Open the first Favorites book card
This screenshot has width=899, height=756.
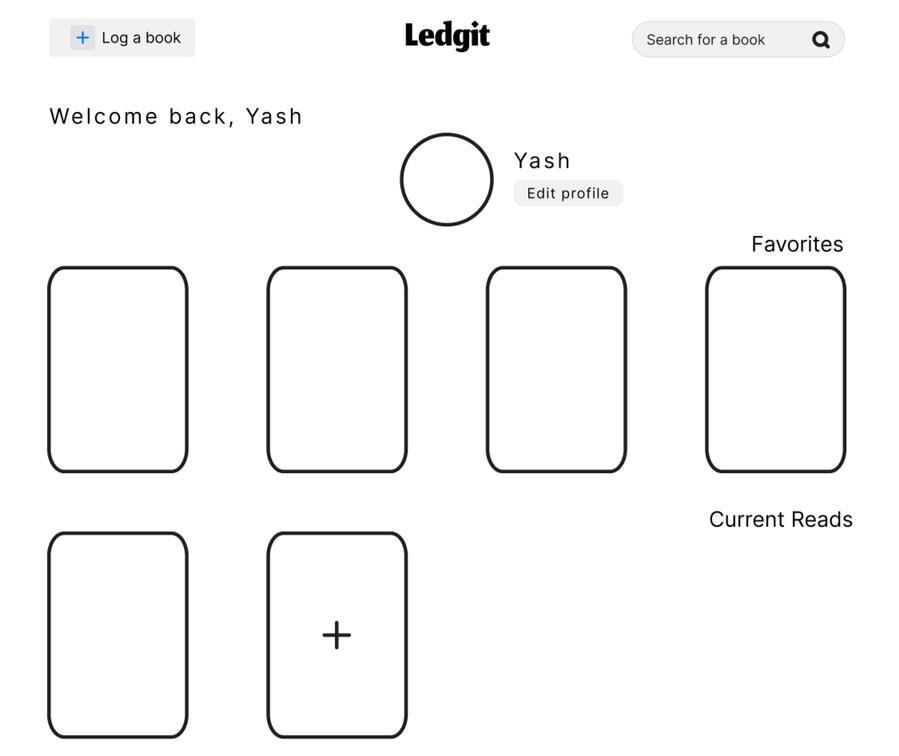click(118, 369)
